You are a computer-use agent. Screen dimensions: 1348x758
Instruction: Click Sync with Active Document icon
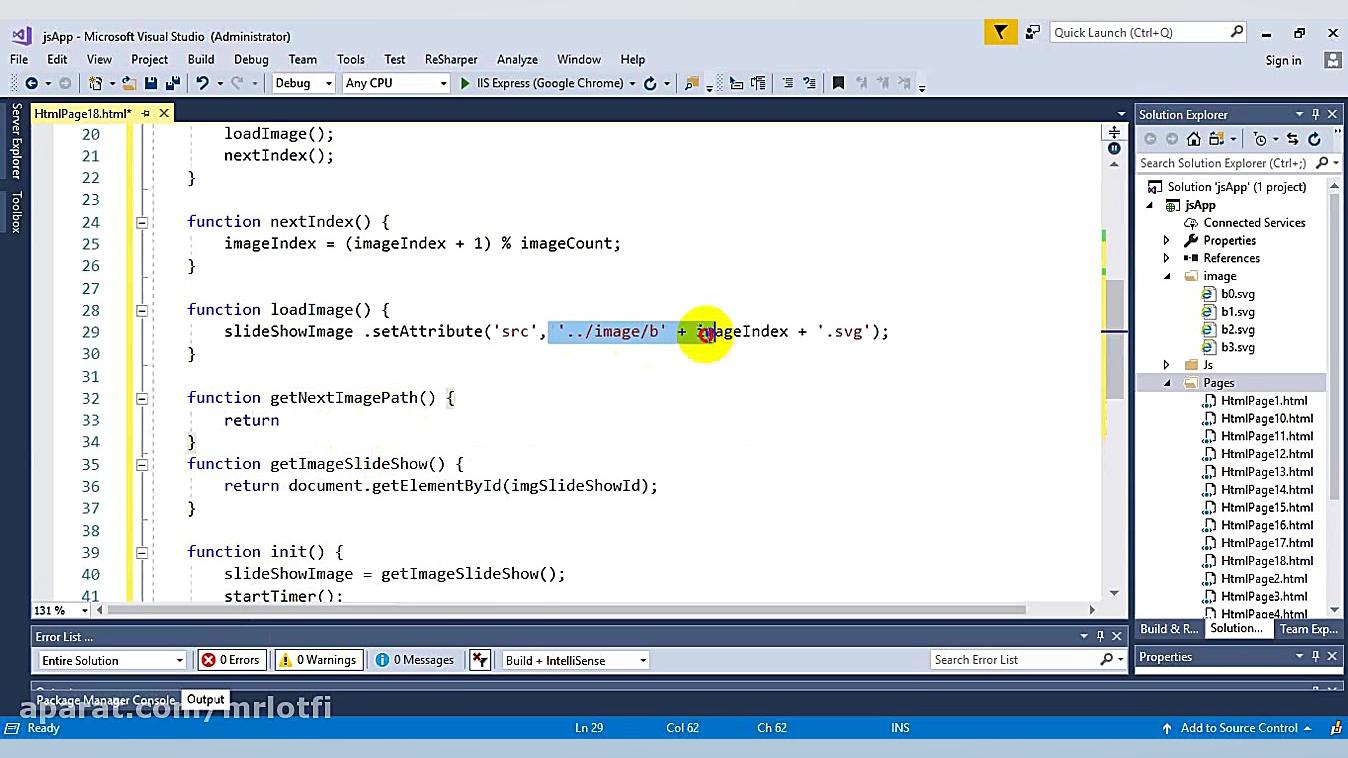(1292, 139)
